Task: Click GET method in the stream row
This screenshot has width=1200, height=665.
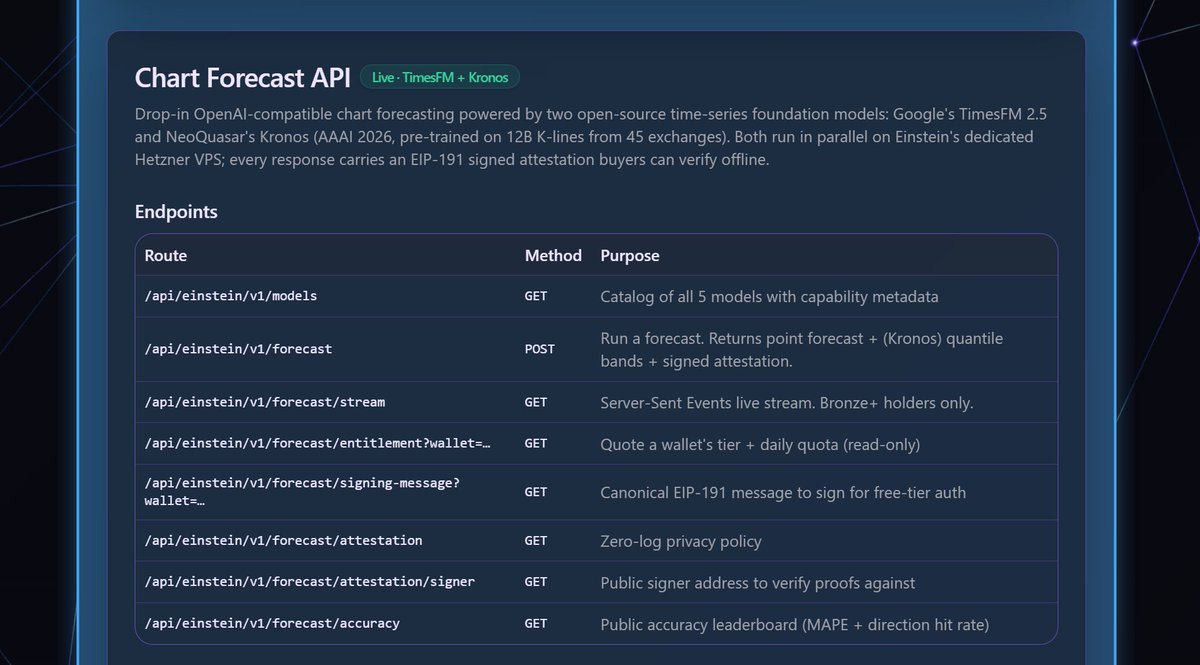Action: pyautogui.click(x=536, y=402)
